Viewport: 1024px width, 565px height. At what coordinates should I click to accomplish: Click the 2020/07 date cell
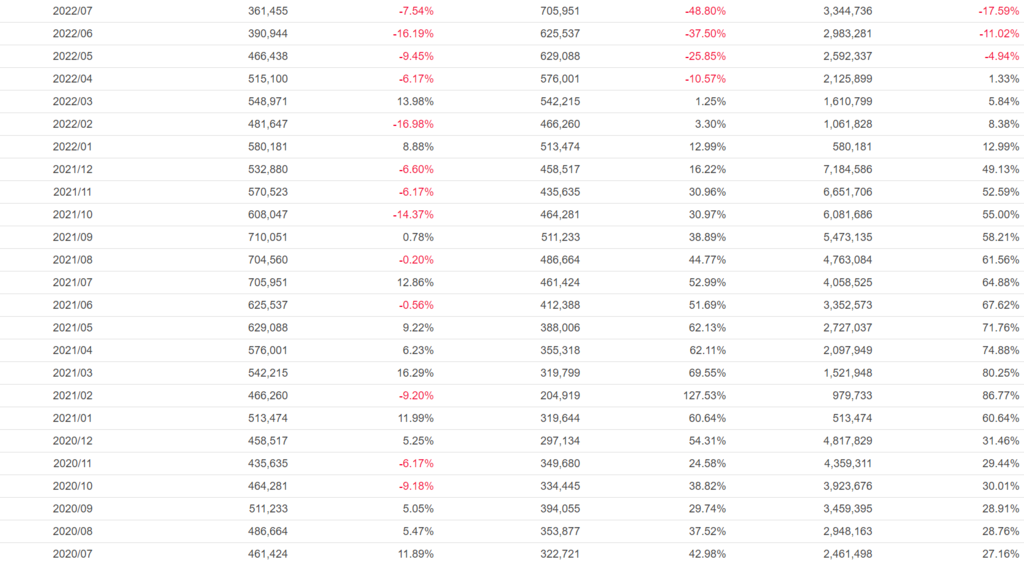pos(72,553)
